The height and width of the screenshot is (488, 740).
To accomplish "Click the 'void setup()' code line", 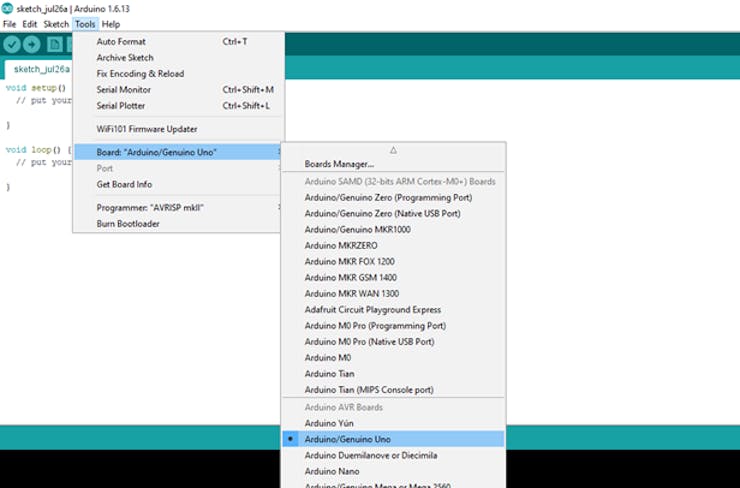I will [x=36, y=88].
